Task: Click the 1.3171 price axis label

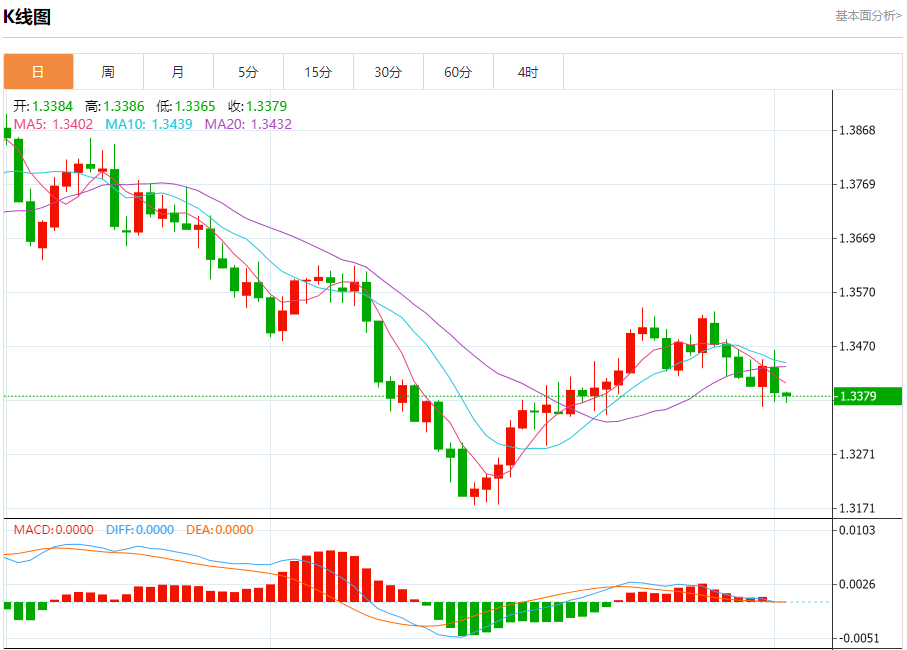Action: [x=857, y=508]
